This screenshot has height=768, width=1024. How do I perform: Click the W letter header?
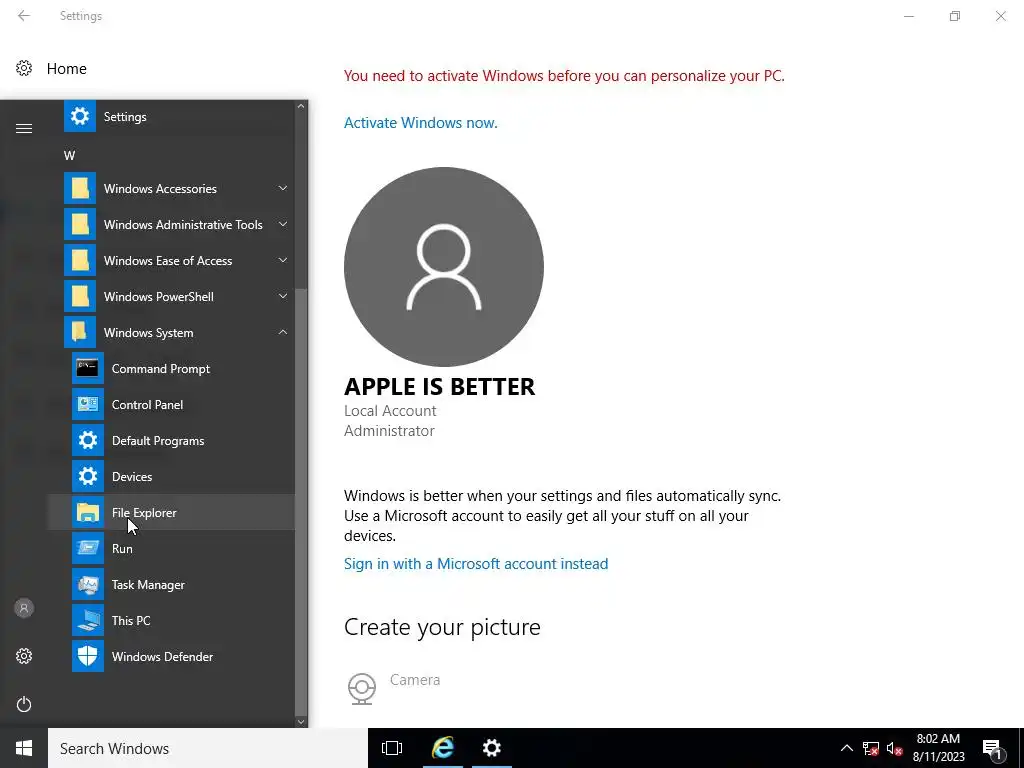[x=69, y=155]
